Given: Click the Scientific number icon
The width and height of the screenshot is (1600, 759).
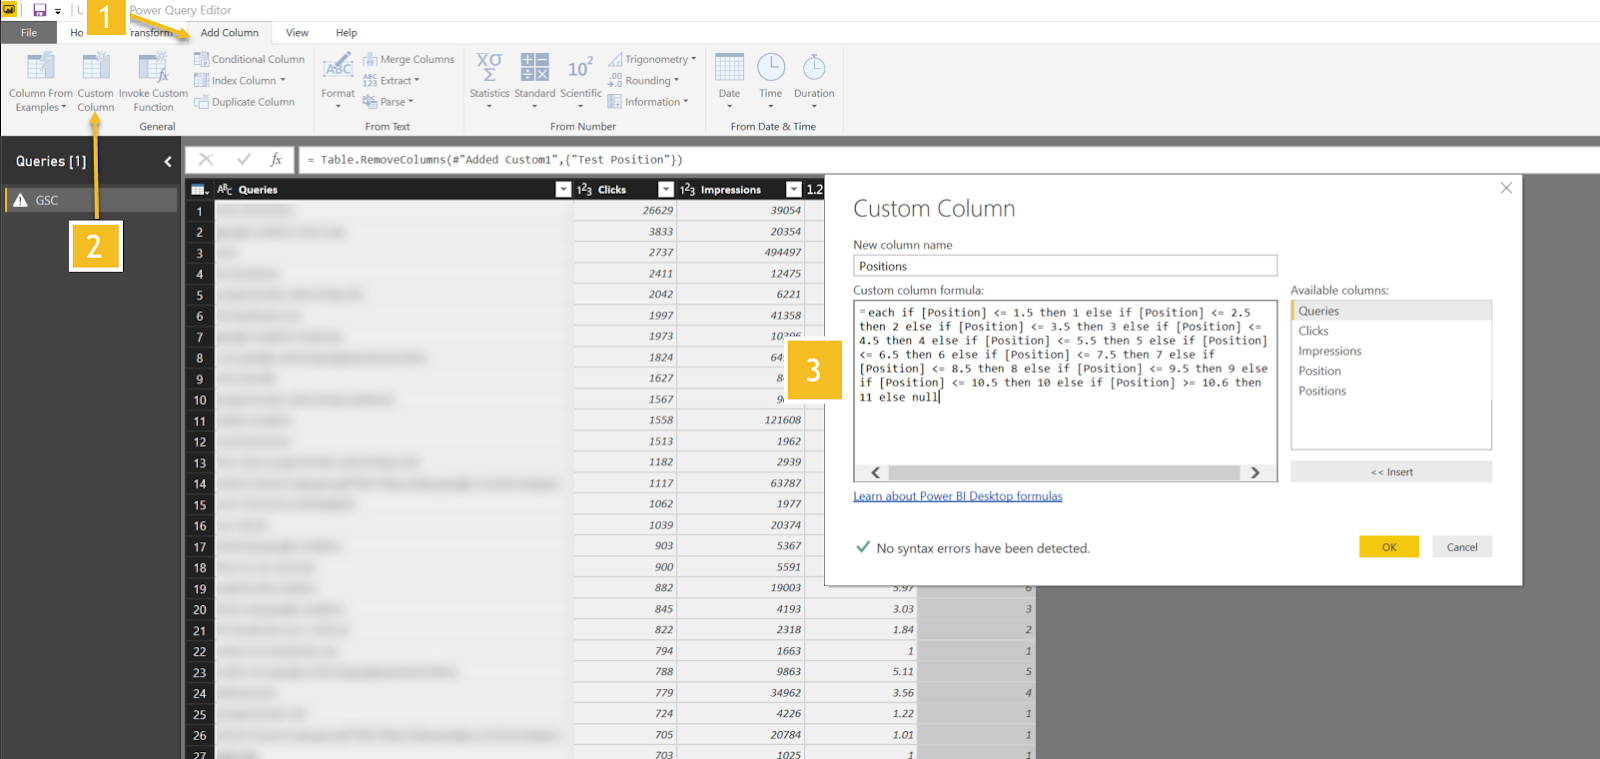Looking at the screenshot, I should (x=580, y=68).
